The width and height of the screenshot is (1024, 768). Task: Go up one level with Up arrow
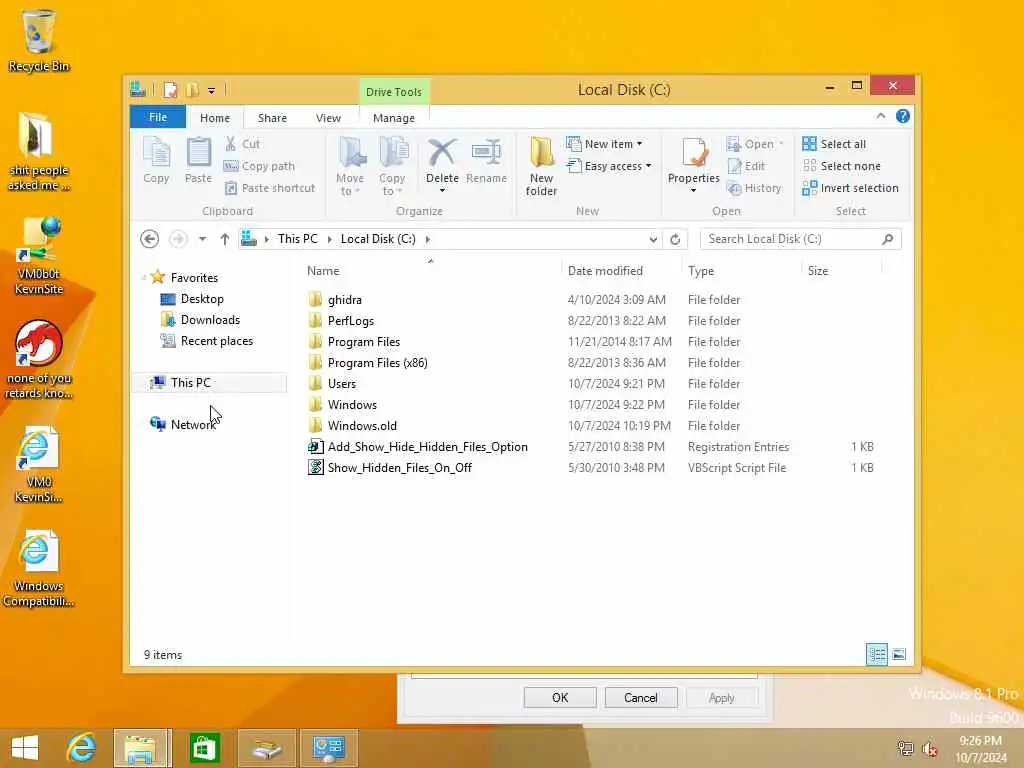click(225, 239)
